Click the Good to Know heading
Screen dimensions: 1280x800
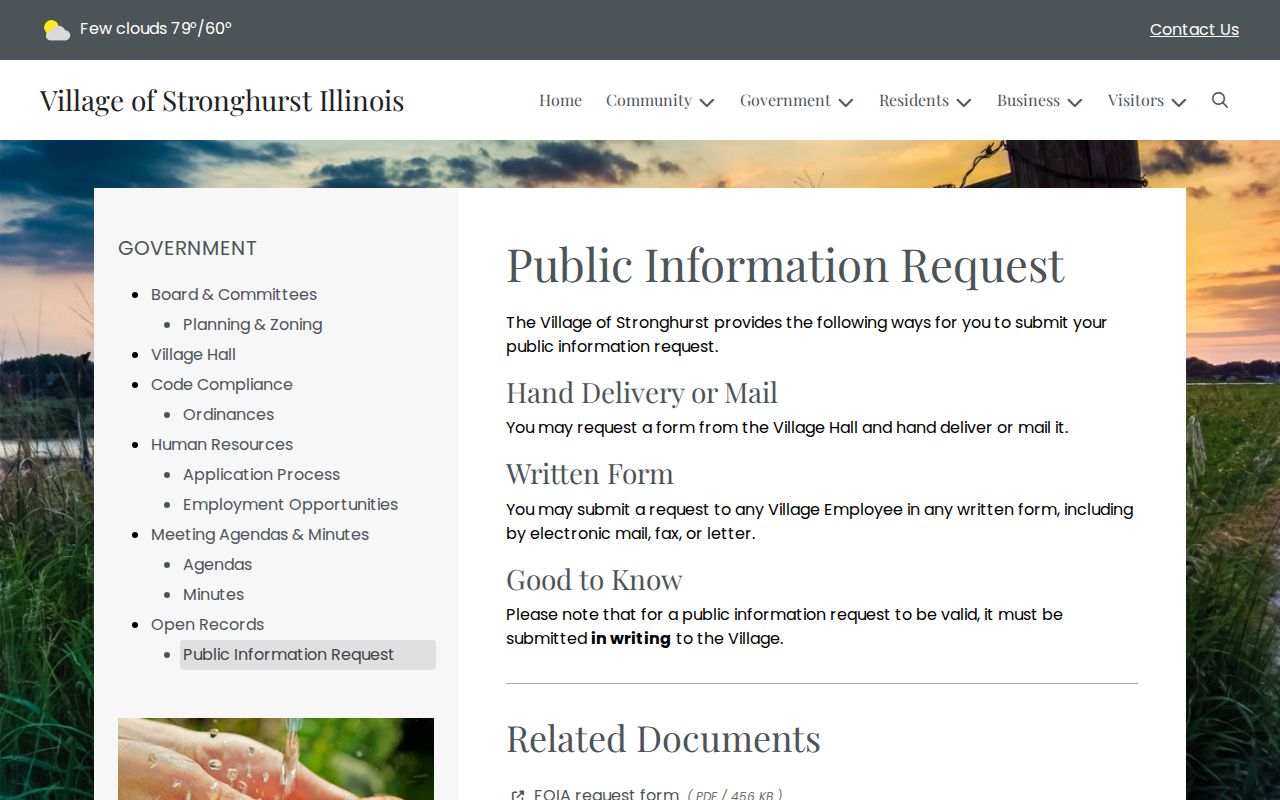[x=594, y=579]
